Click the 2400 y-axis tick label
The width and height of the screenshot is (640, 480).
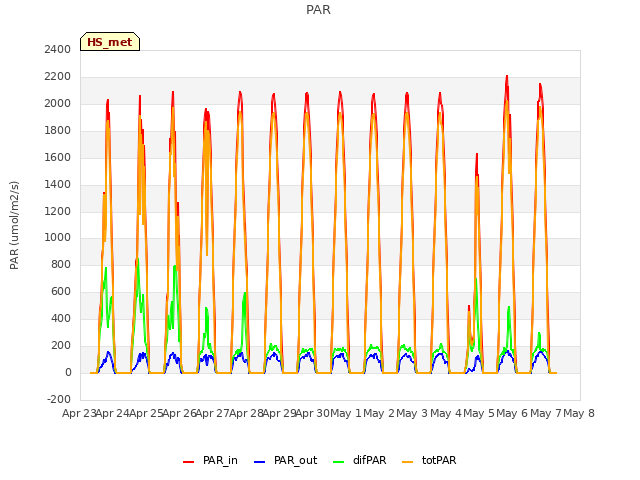click(58, 50)
